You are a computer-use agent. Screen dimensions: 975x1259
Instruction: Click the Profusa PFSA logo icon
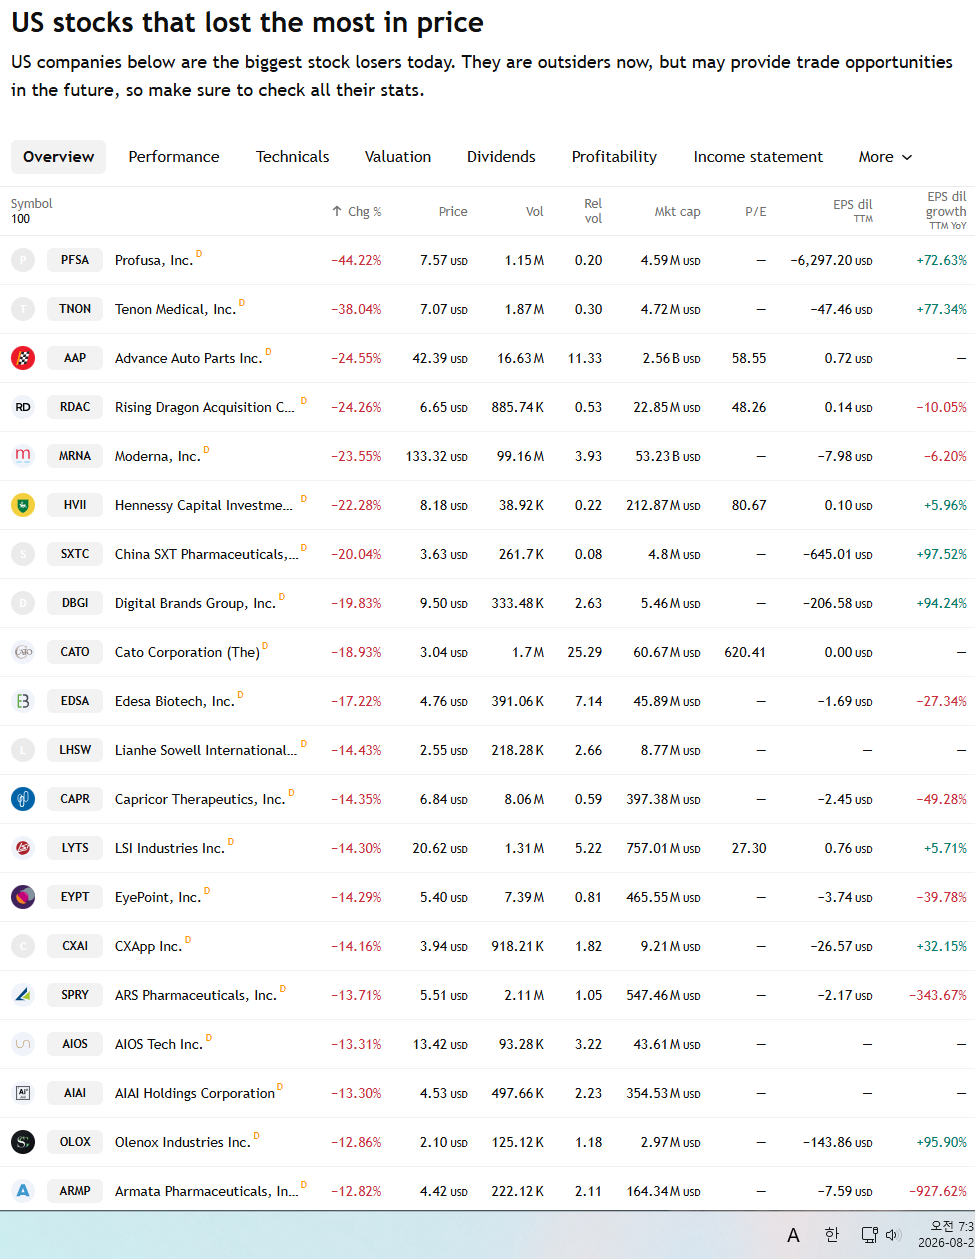(23, 260)
